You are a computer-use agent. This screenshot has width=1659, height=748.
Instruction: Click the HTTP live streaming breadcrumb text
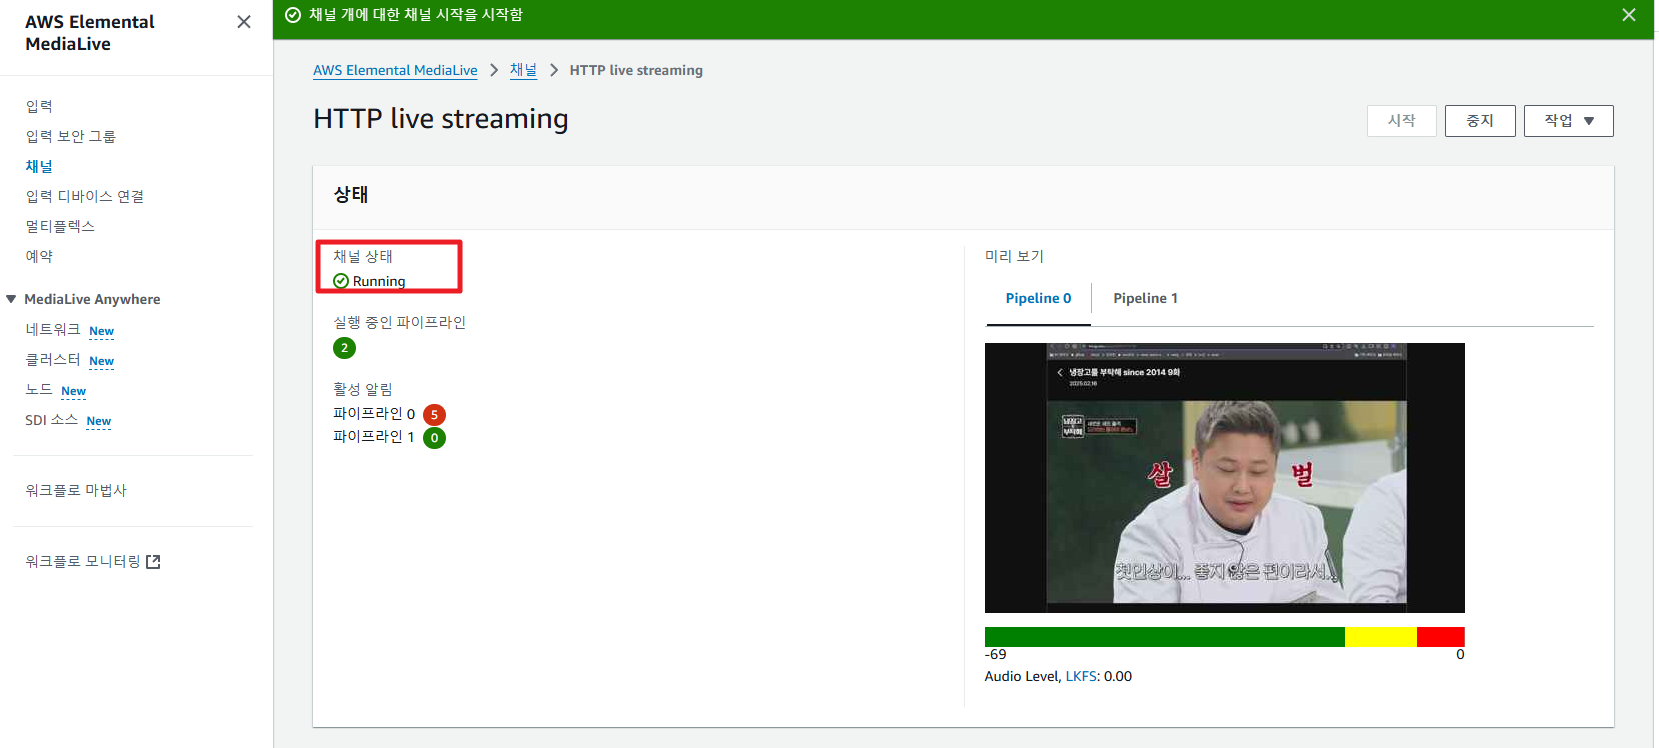click(x=636, y=70)
